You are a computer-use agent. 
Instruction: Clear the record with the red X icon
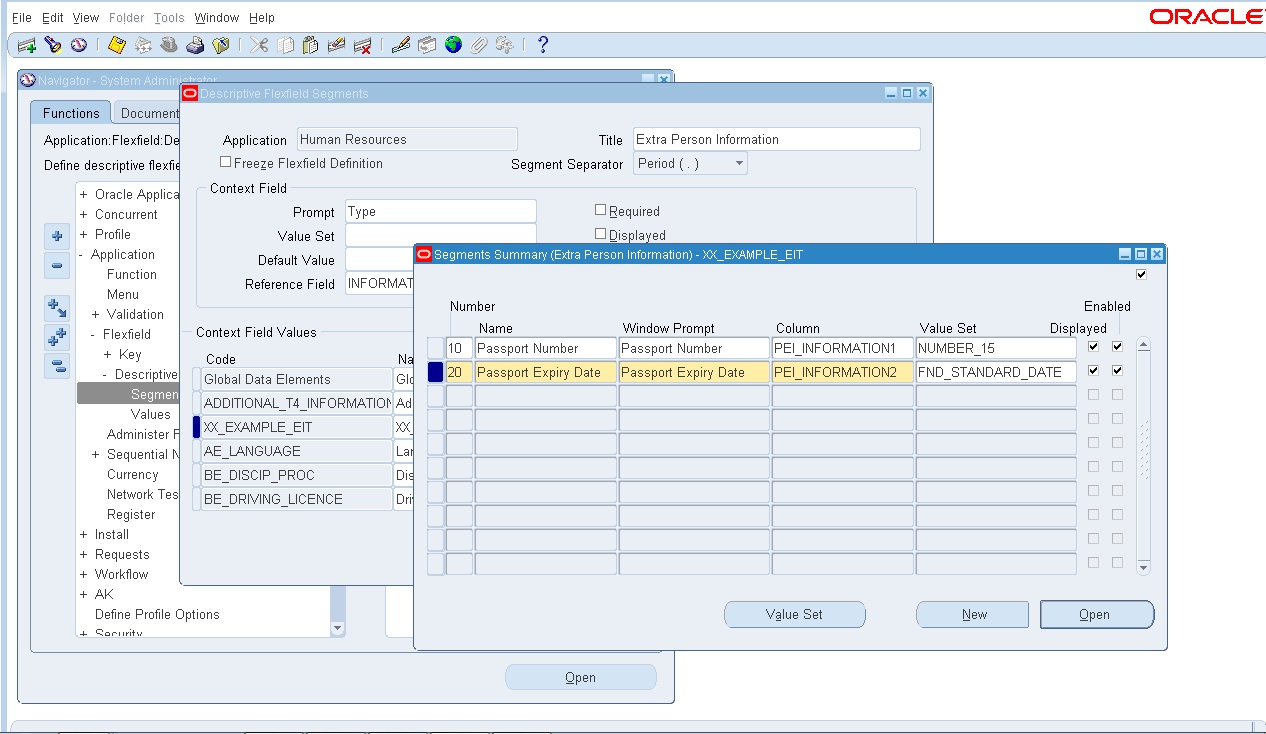point(363,44)
